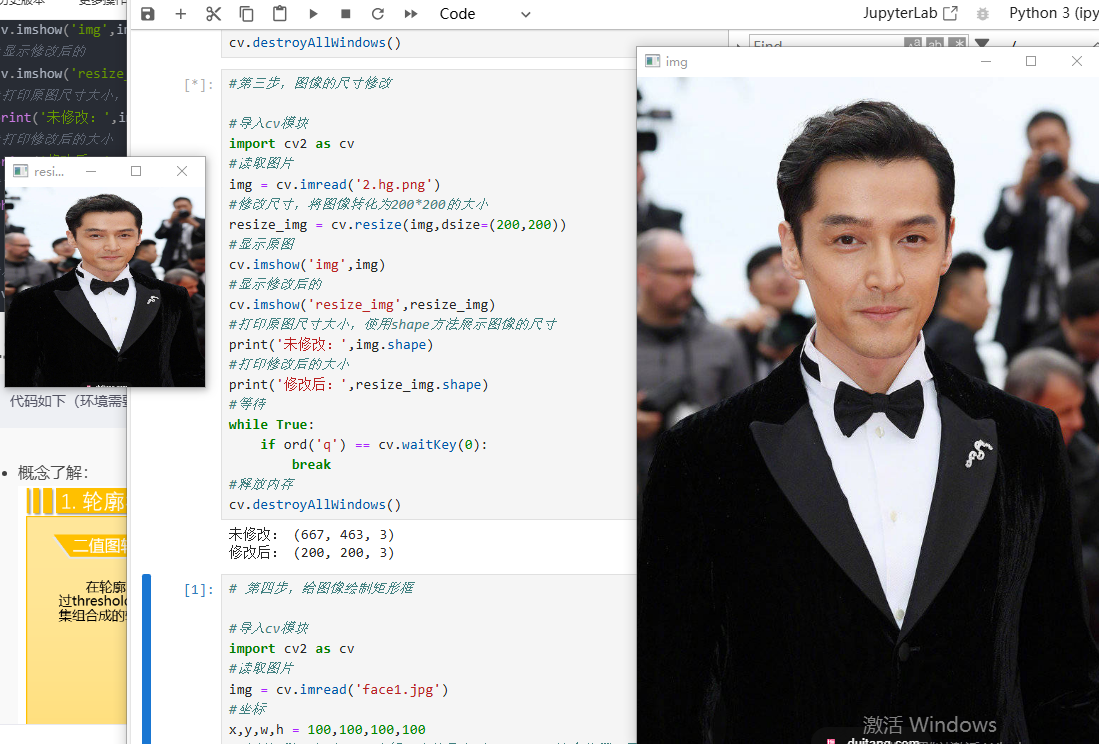This screenshot has width=1099, height=744.
Task: Click the line img = cv.imread('2.hg.png')
Action: 334,184
